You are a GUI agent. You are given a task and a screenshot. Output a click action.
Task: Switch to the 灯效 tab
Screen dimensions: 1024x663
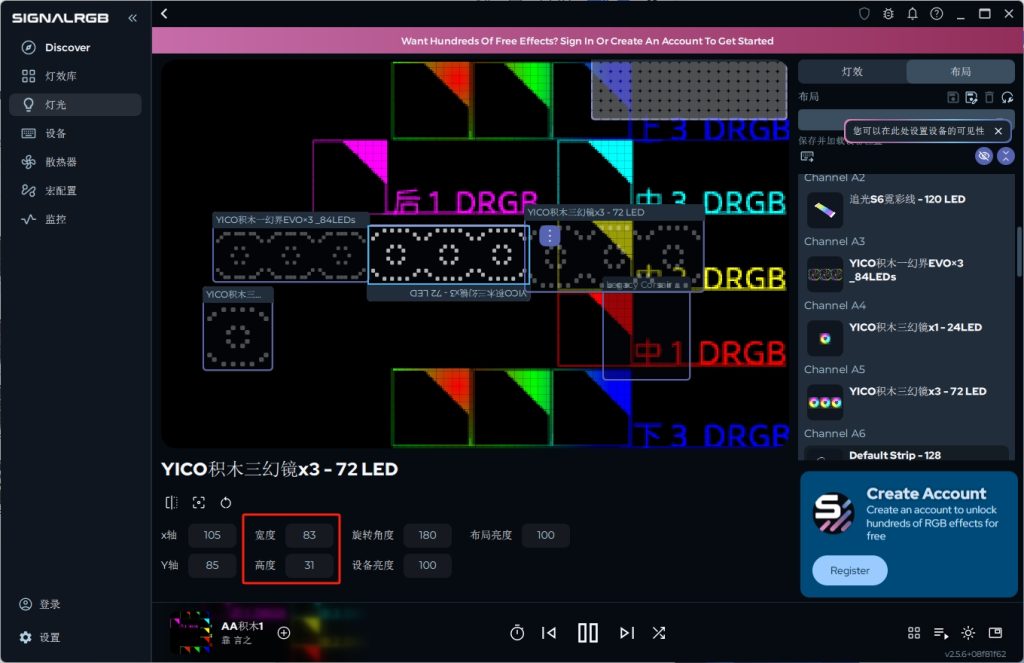click(852, 71)
